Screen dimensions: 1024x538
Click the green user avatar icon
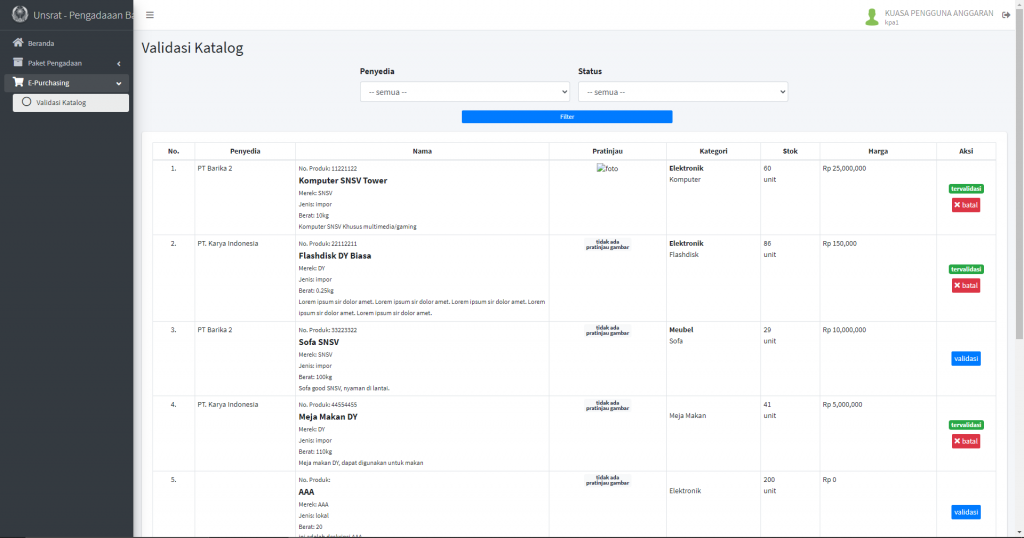872,16
